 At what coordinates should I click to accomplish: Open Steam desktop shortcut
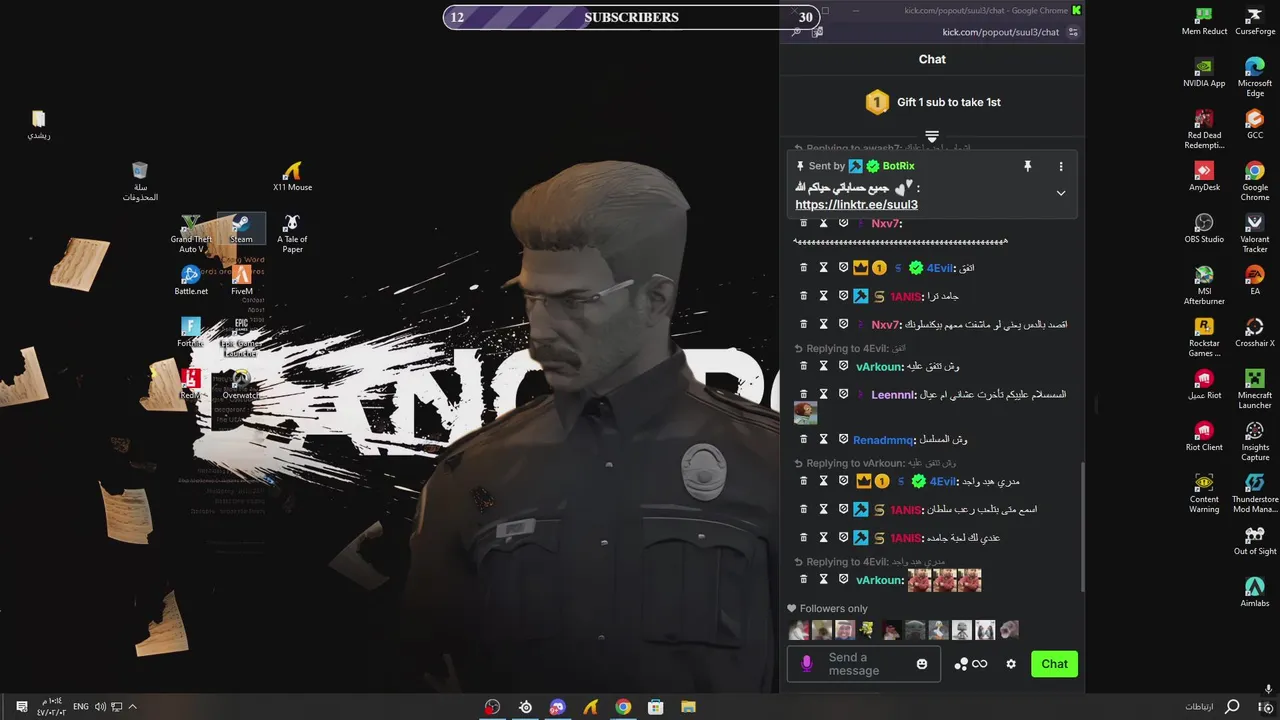[241, 229]
